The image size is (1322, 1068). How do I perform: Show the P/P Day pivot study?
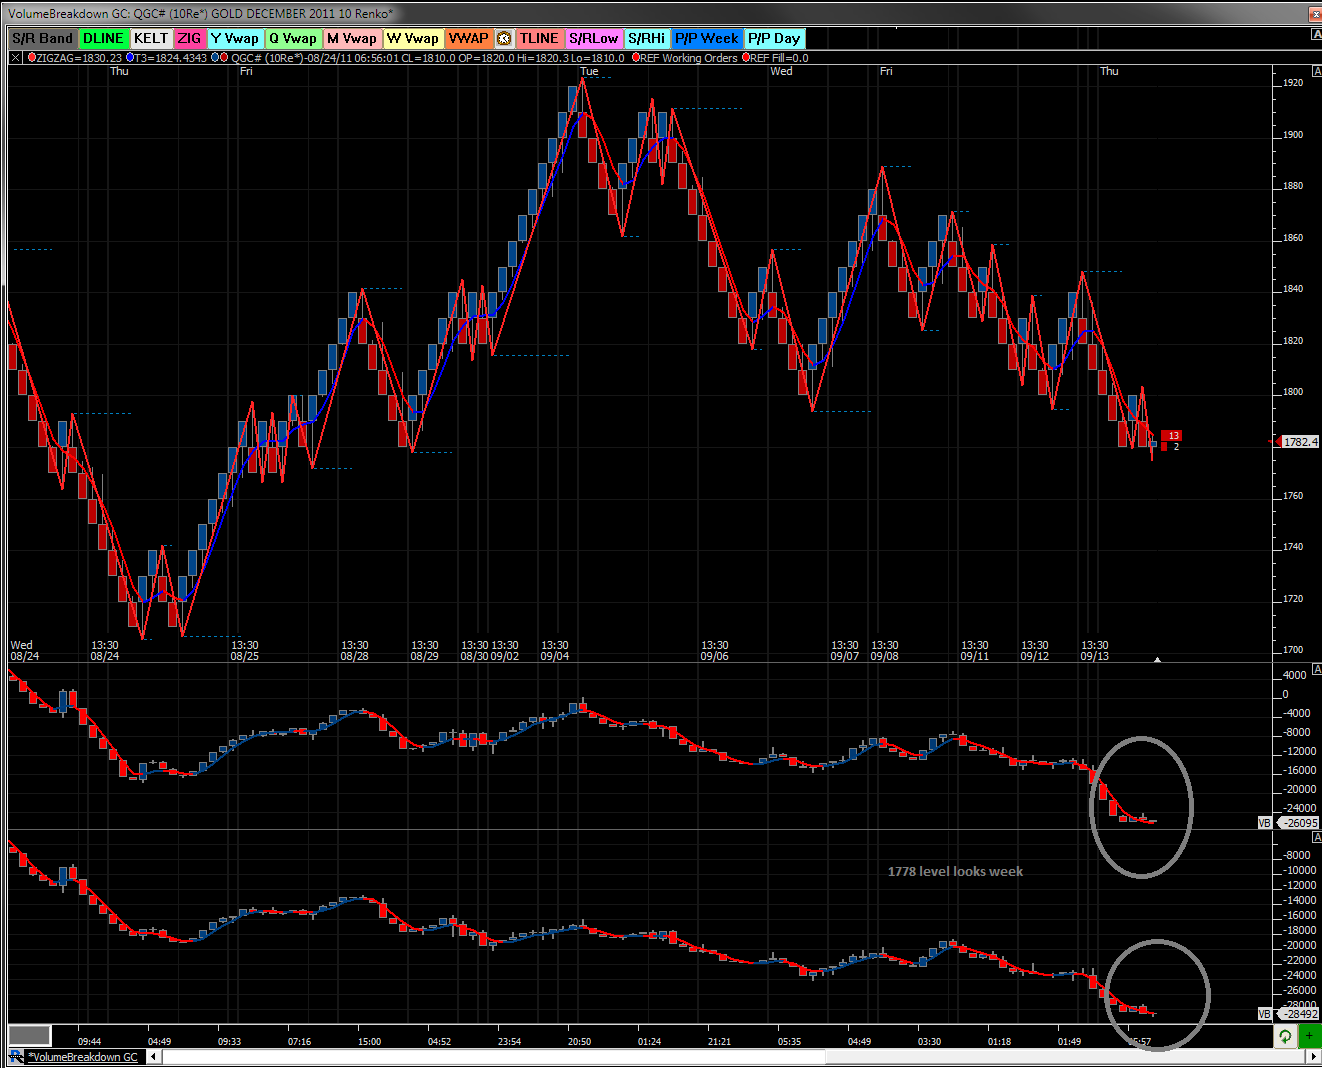775,38
